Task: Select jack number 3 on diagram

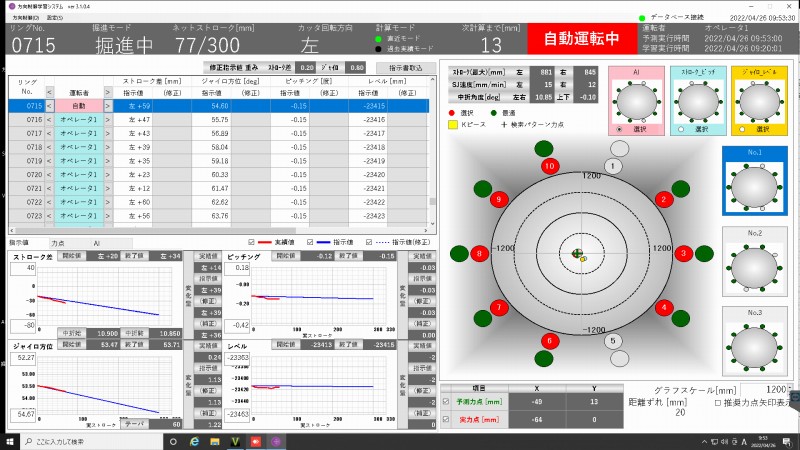Action: 684,254
